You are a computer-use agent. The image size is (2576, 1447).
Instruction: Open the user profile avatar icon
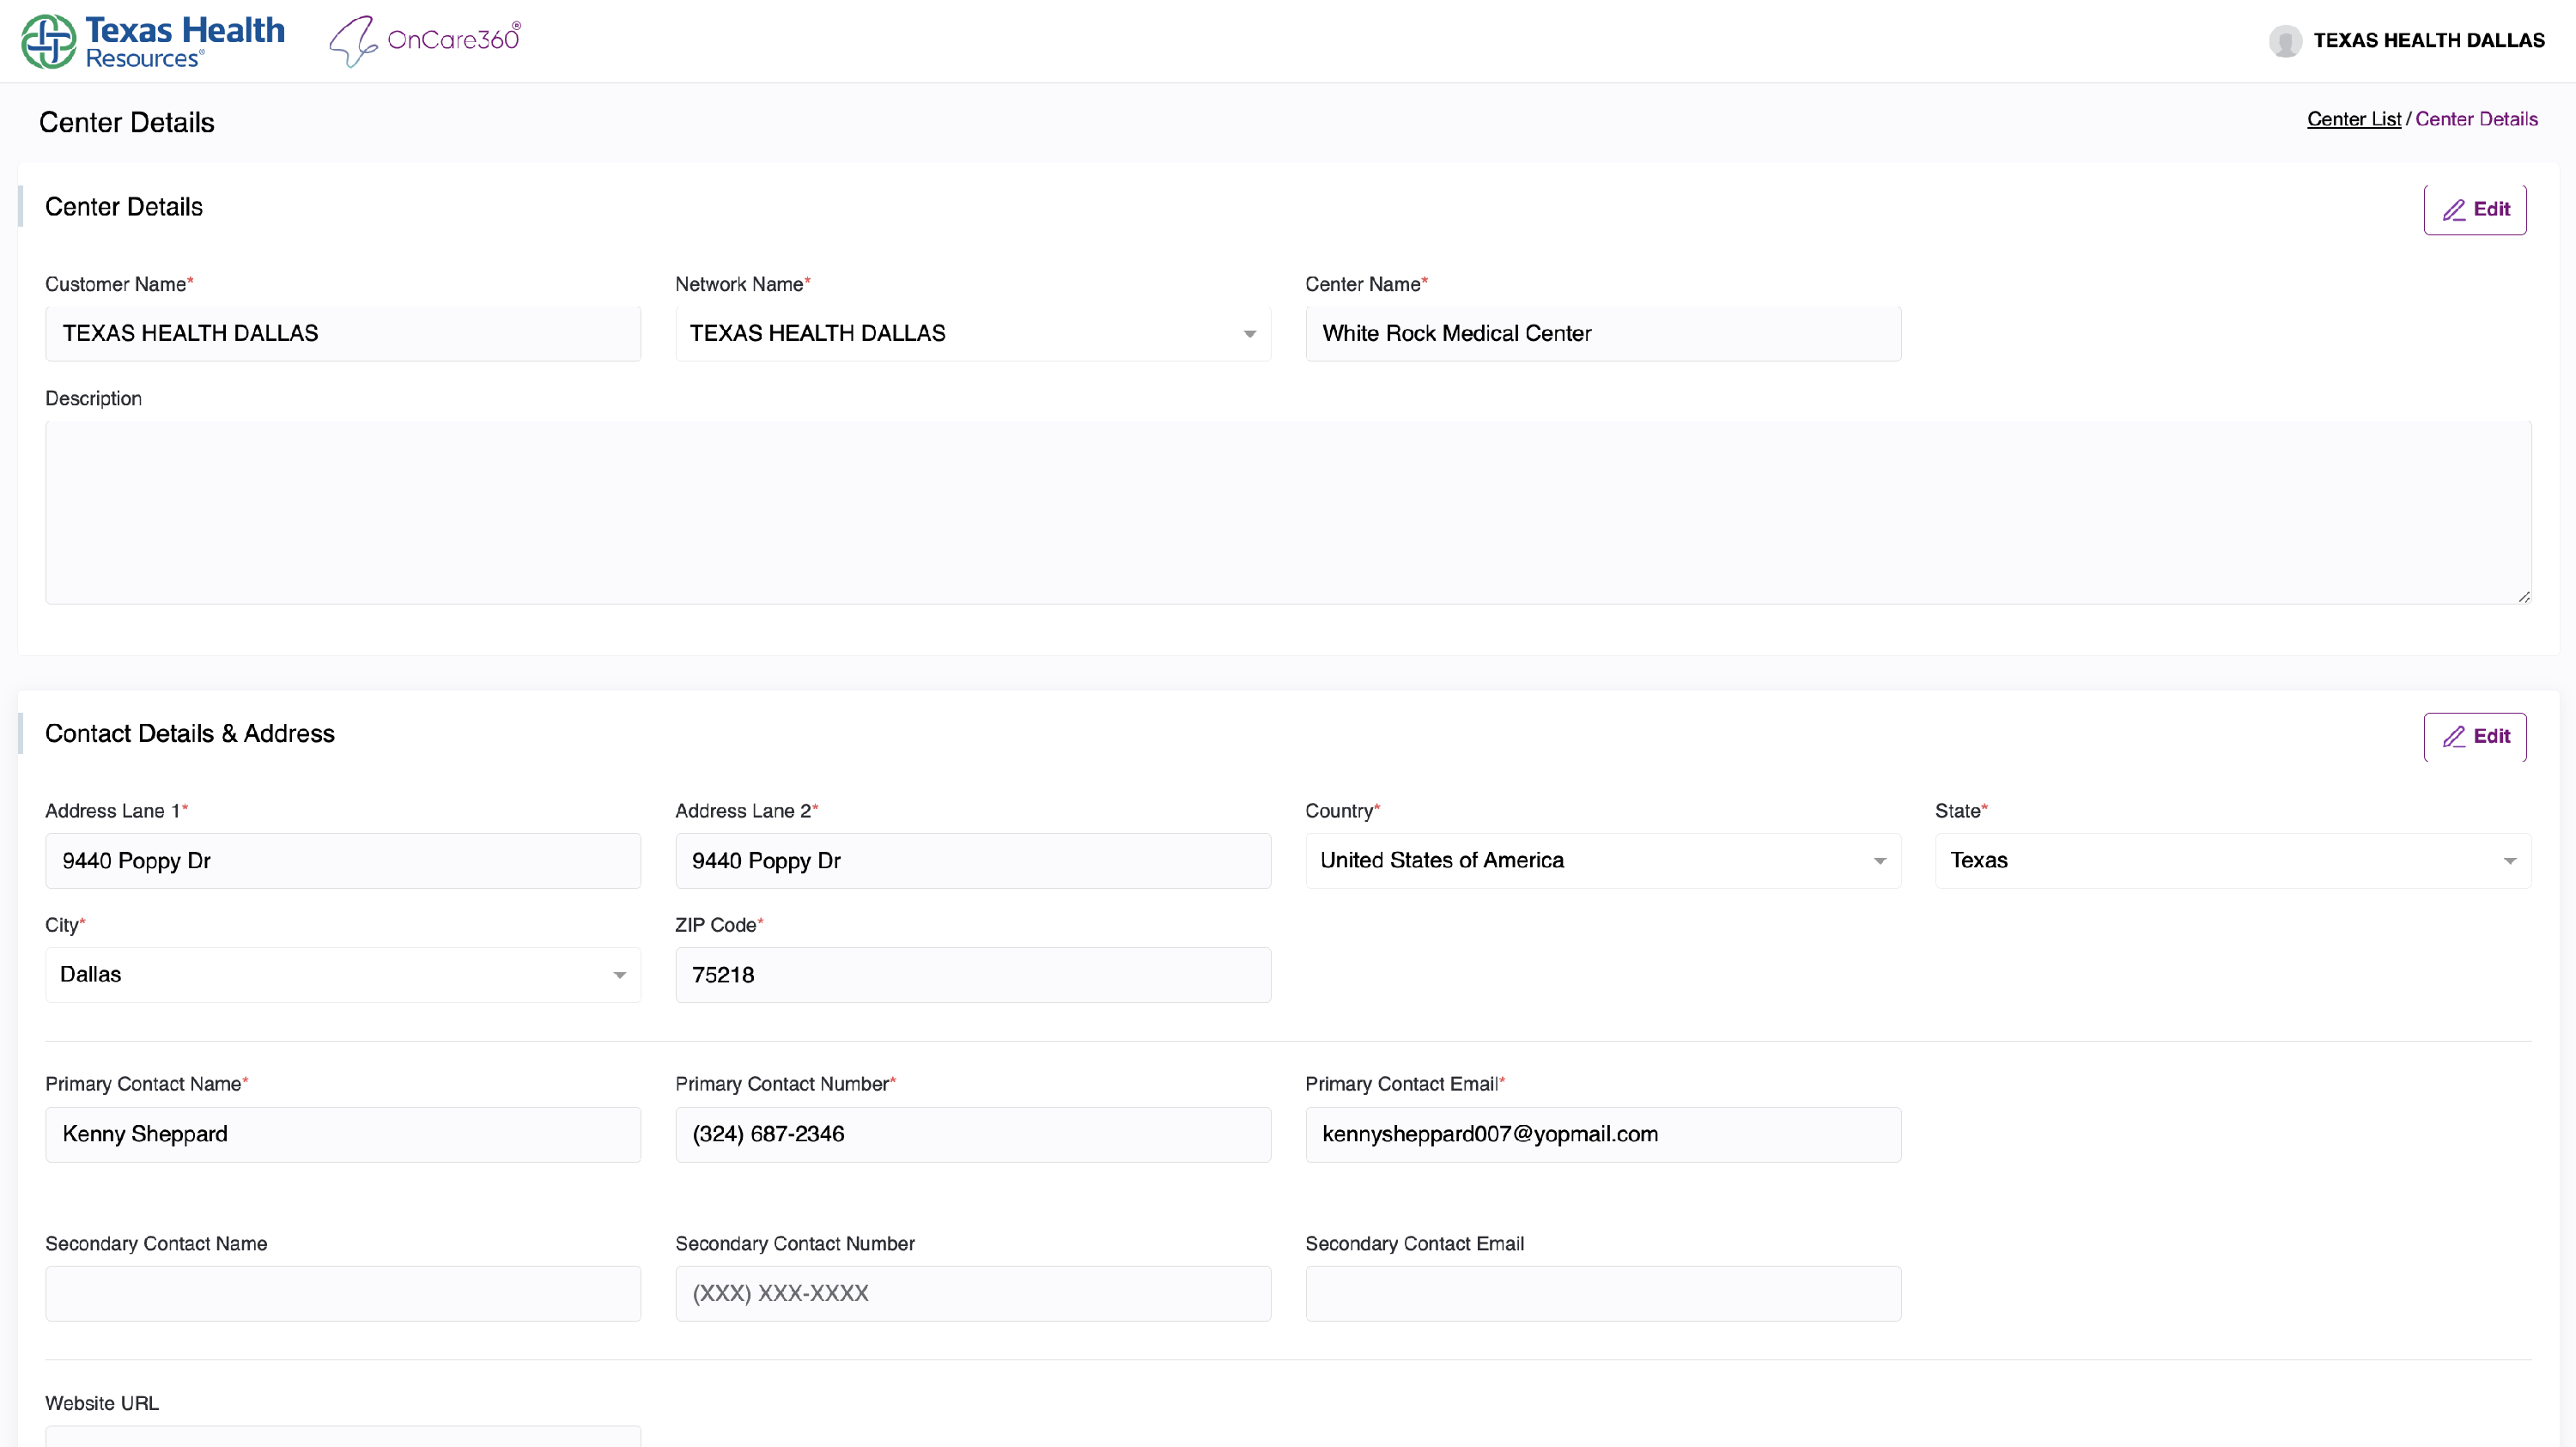pyautogui.click(x=2285, y=41)
